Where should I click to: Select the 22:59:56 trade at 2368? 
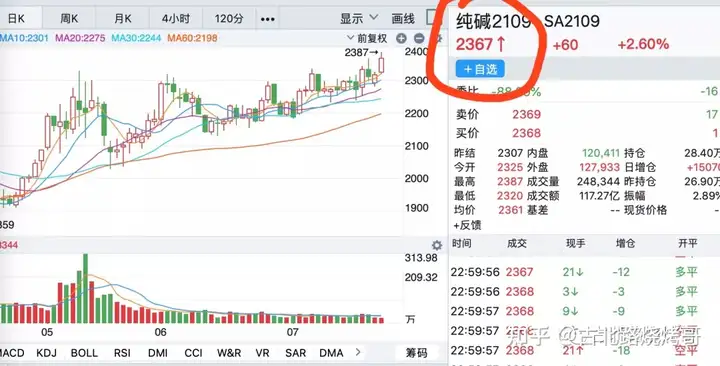pos(584,292)
